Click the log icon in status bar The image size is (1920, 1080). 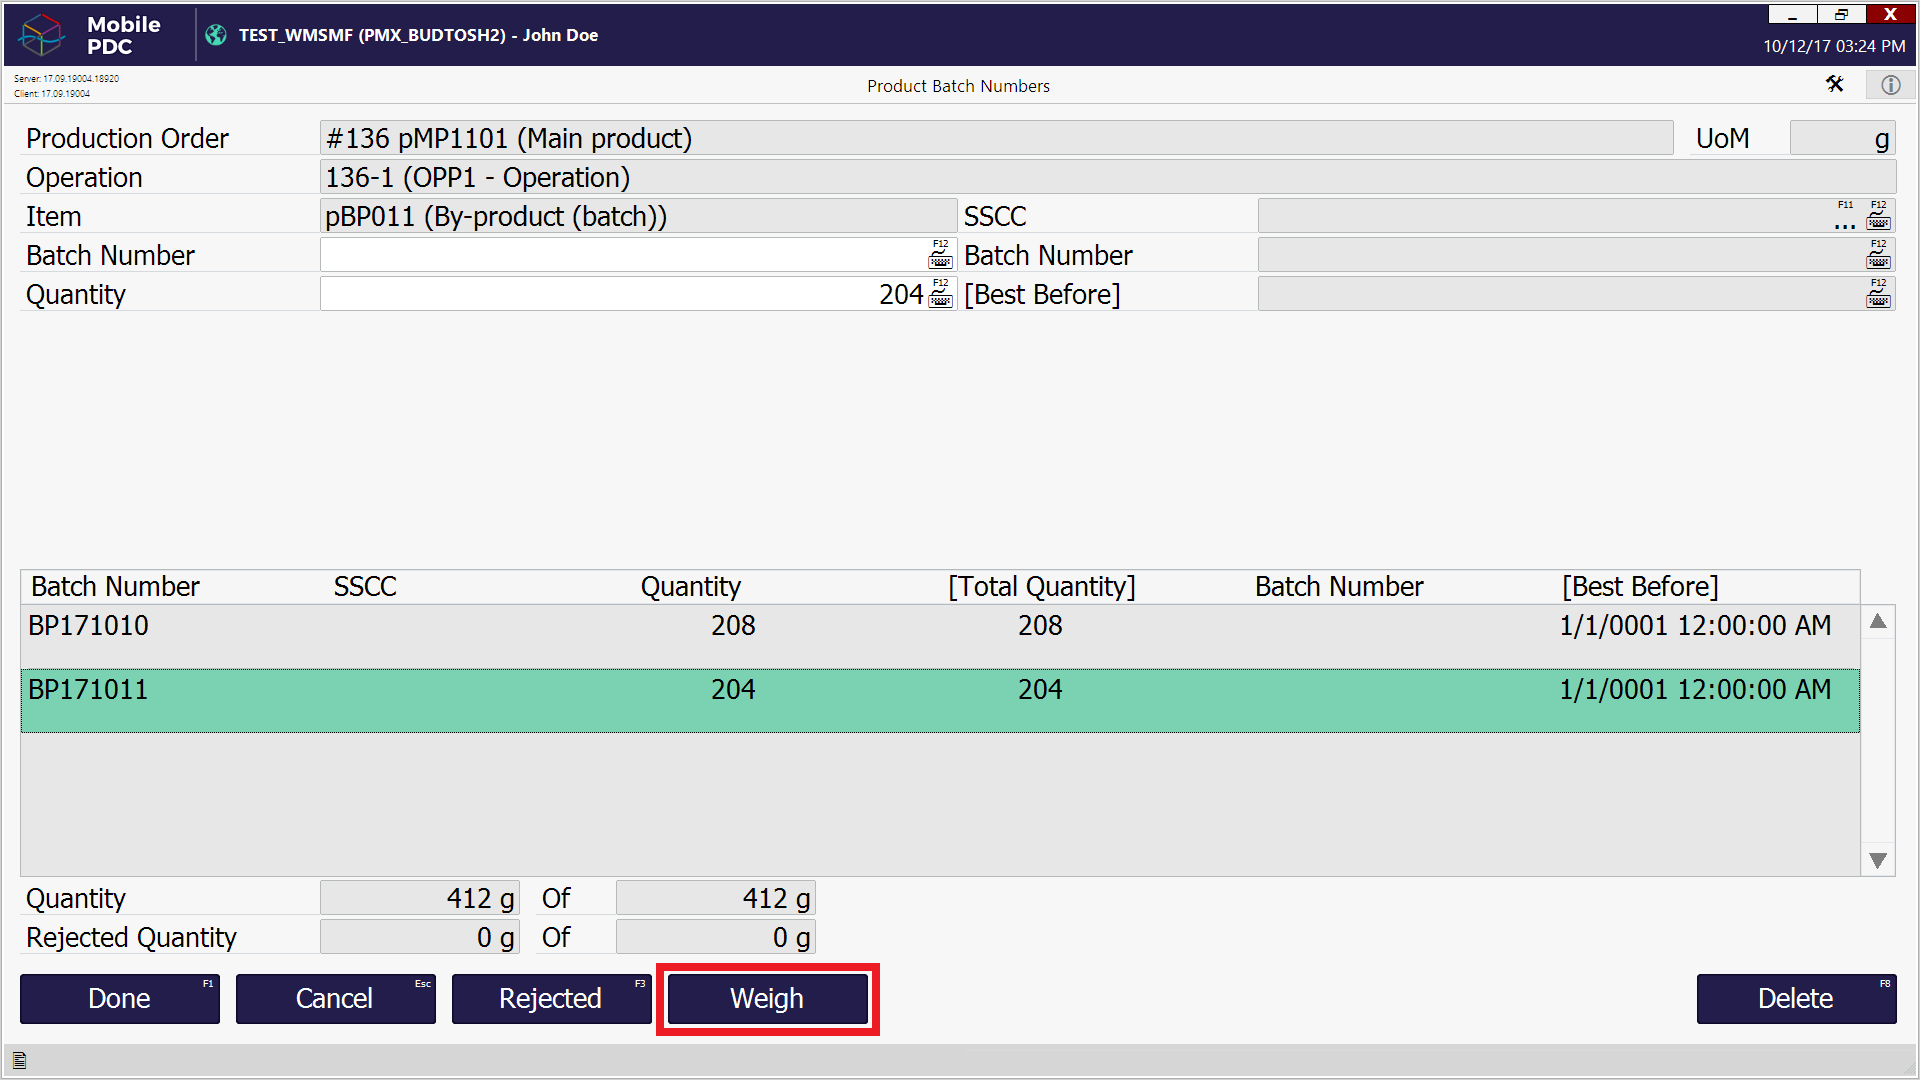[x=19, y=1061]
